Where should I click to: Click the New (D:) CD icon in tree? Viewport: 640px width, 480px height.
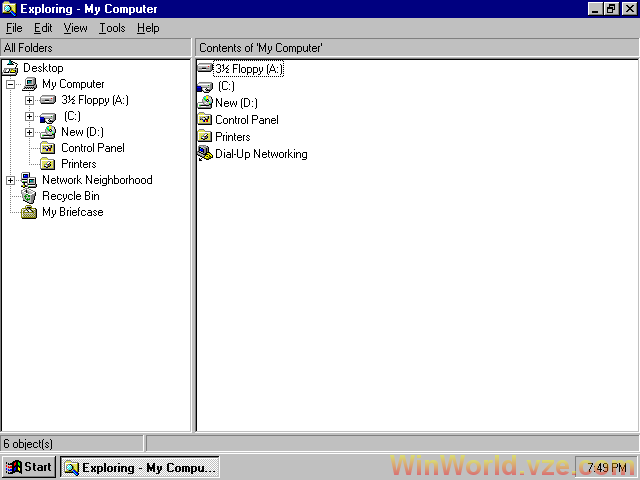click(48, 132)
